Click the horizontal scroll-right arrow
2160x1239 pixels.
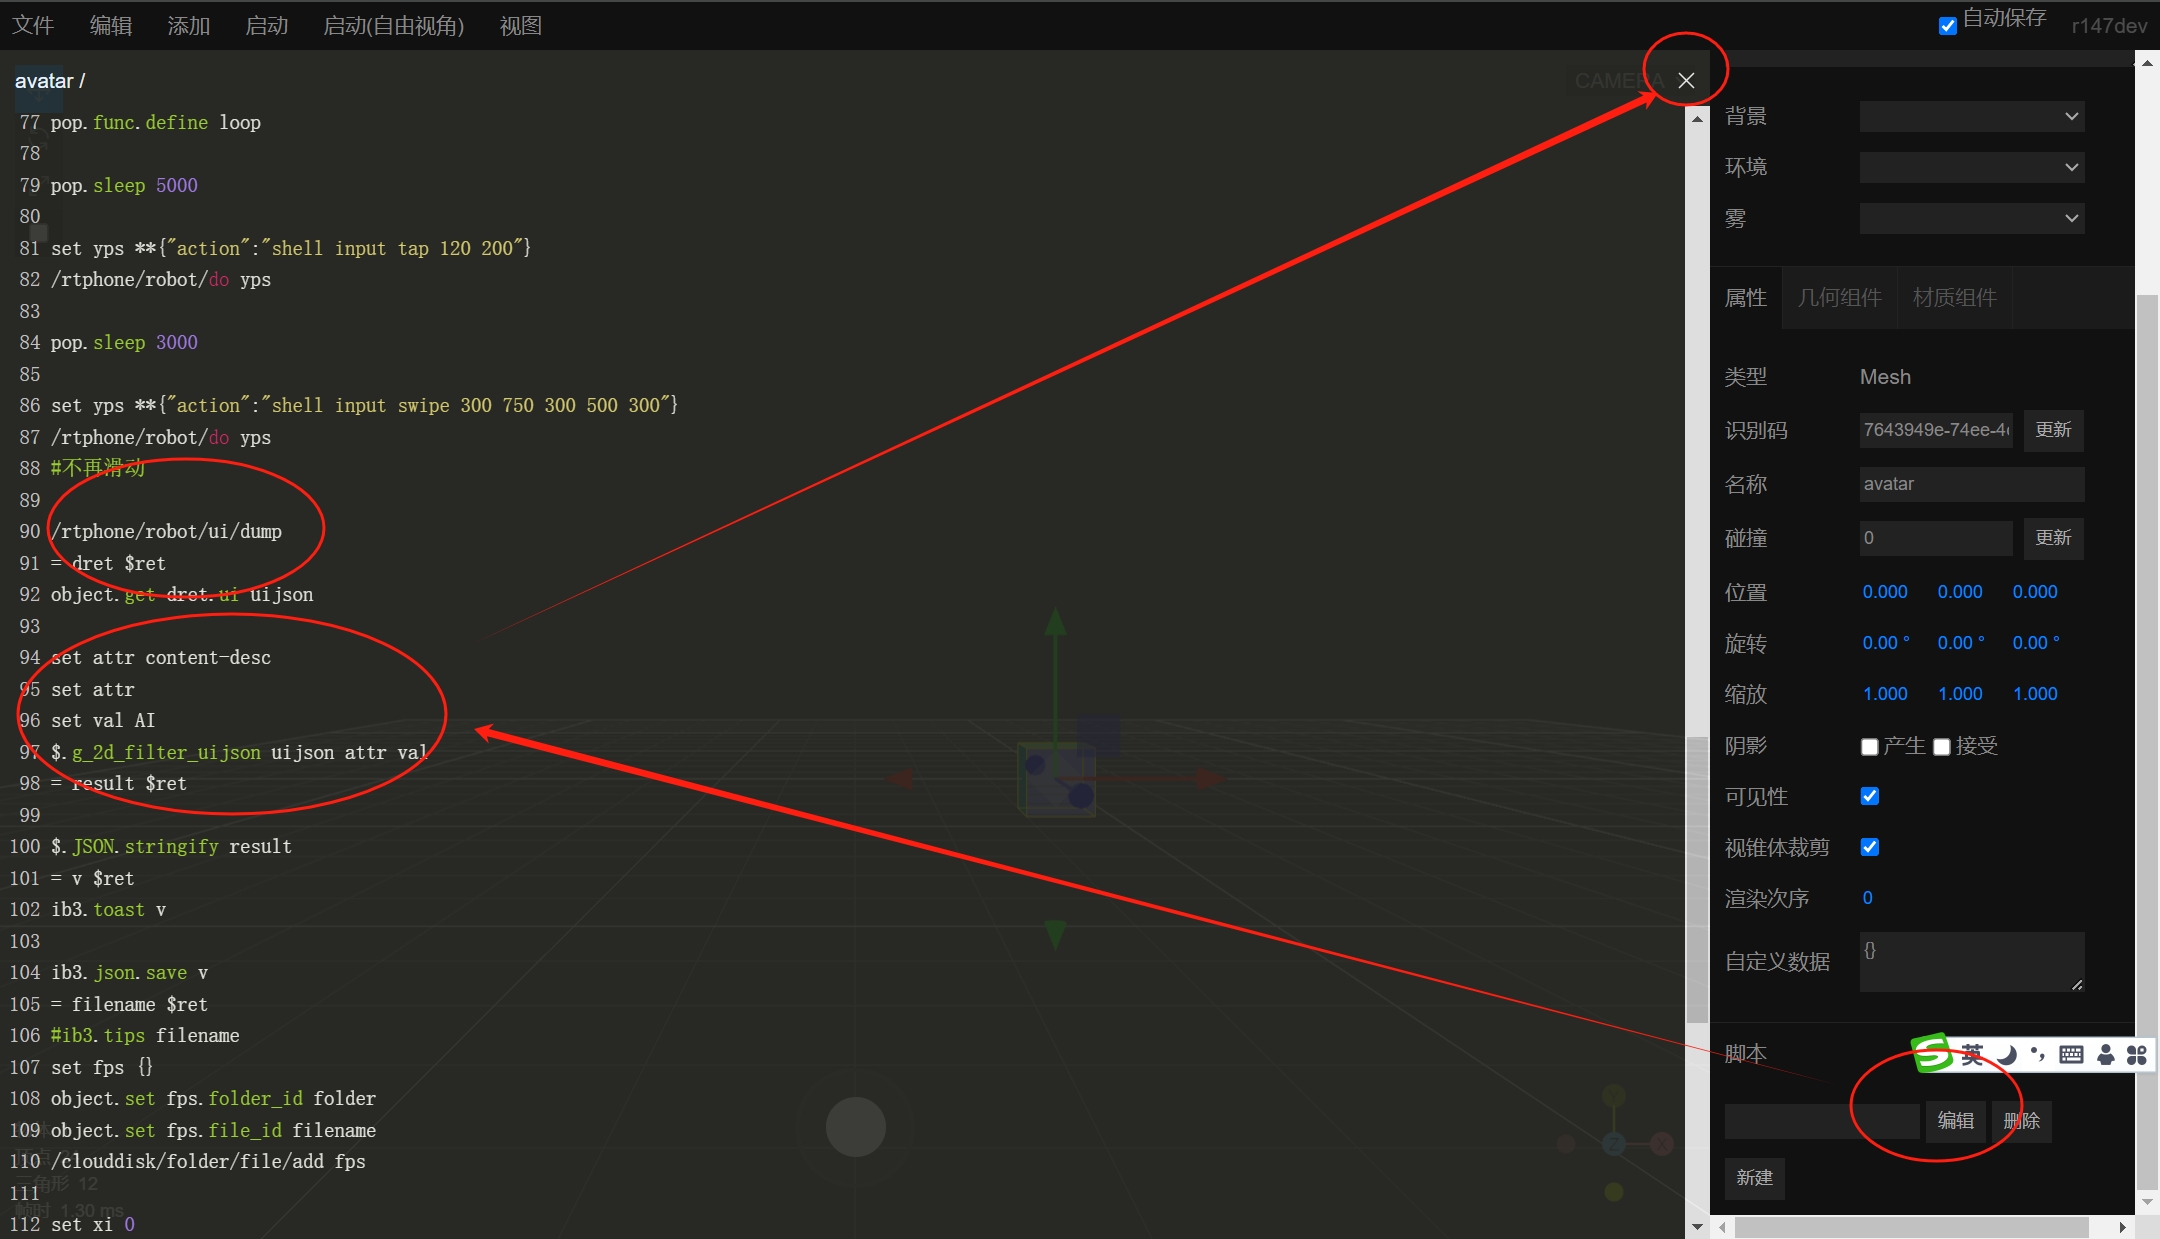pos(2122,1226)
